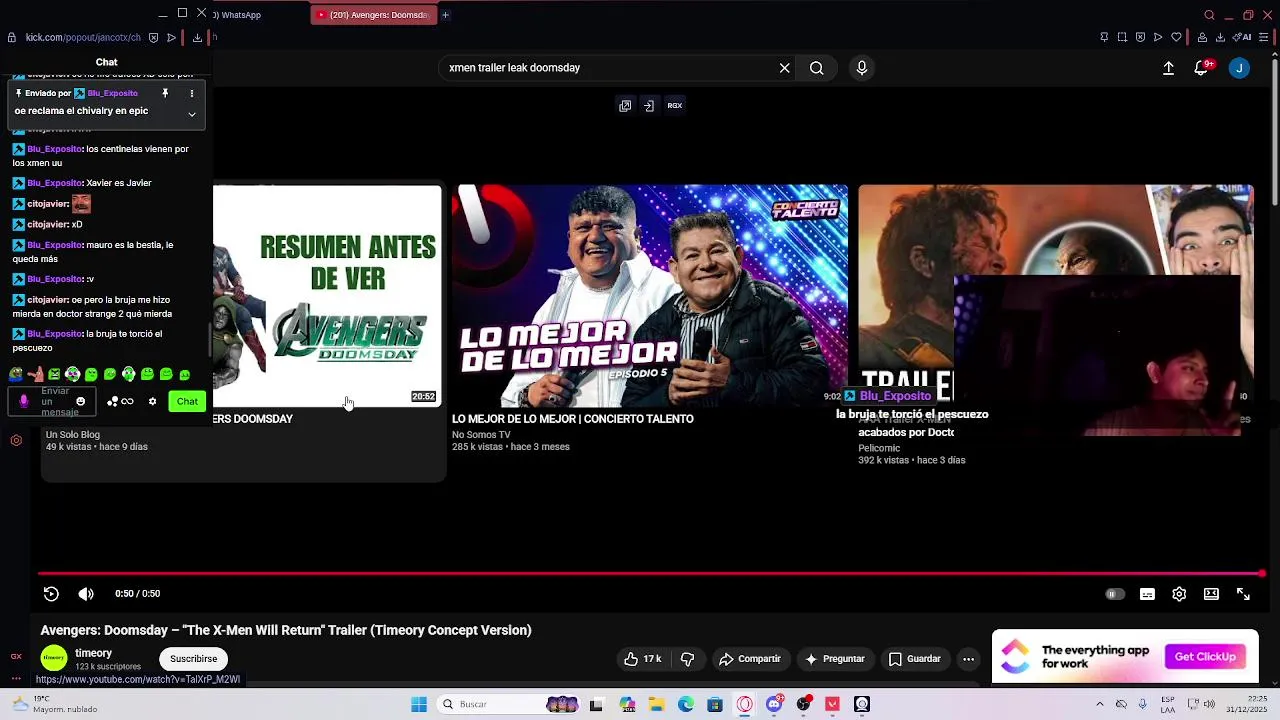
Task: Click the YouTube search magnifier button
Action: [x=817, y=68]
